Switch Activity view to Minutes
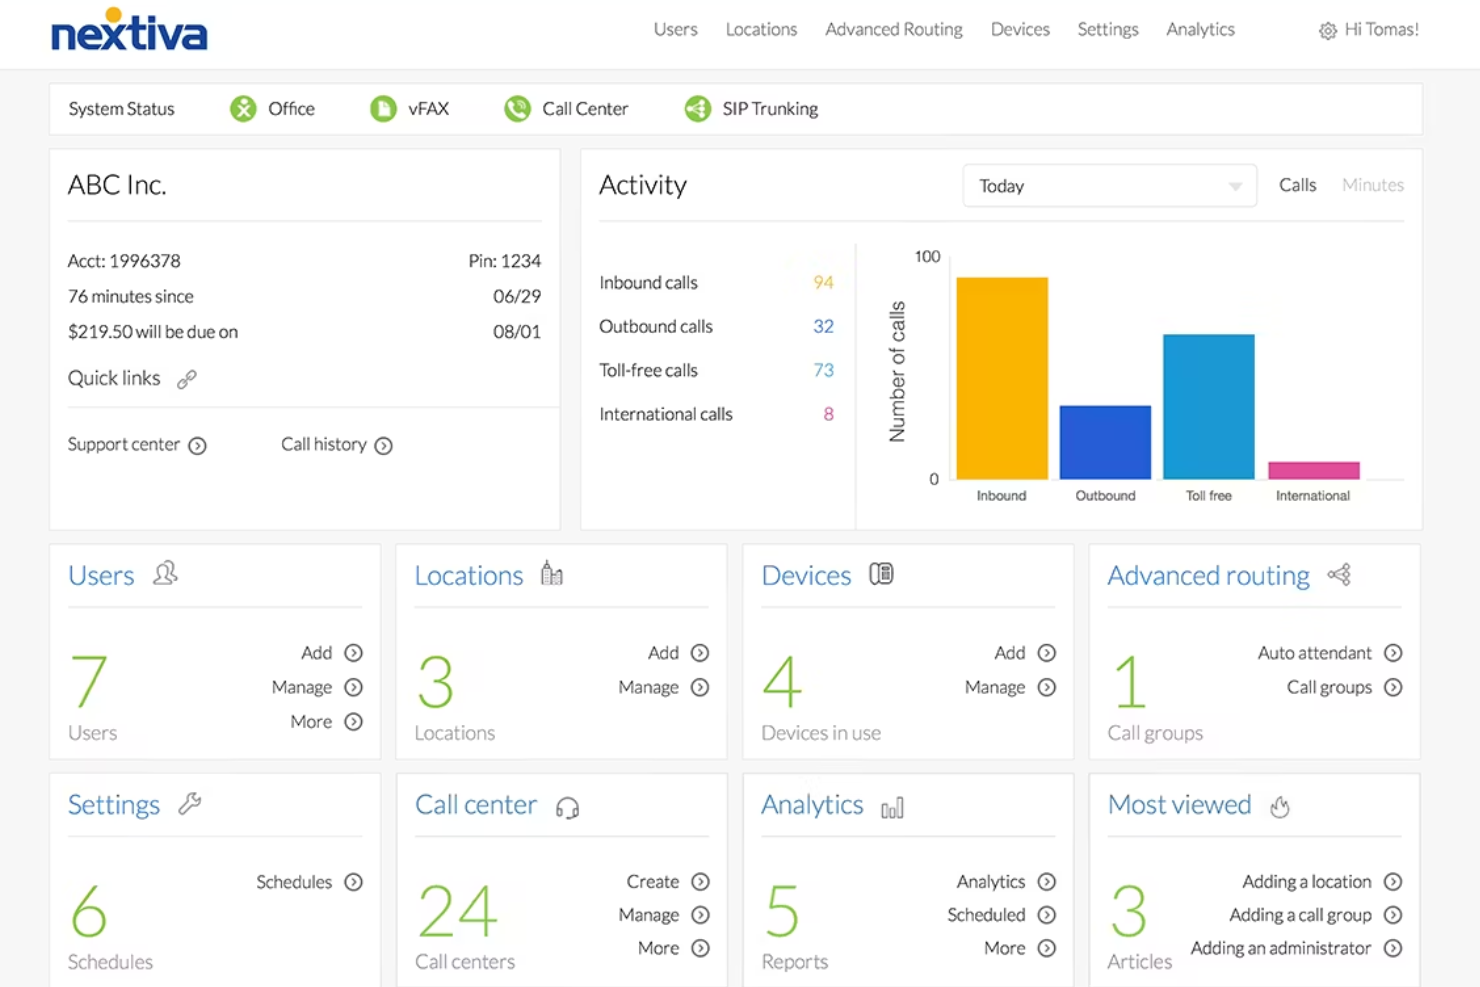 pyautogui.click(x=1372, y=185)
